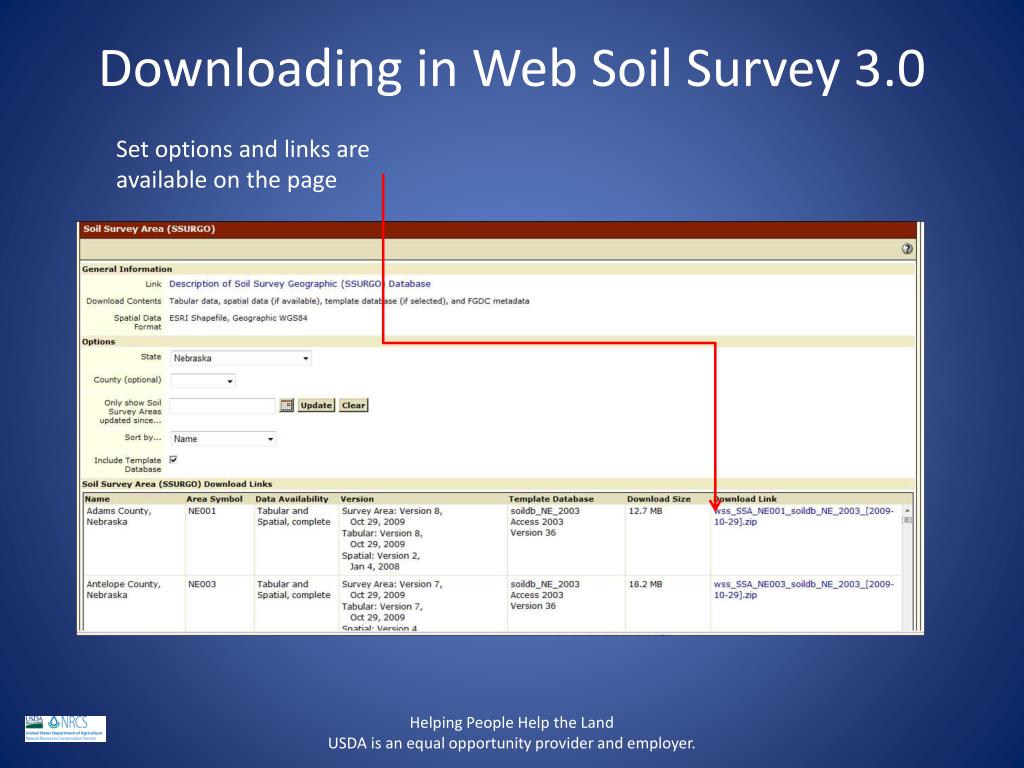
Task: Download the wss_SSA_NE001 zip file link
Action: 804,516
